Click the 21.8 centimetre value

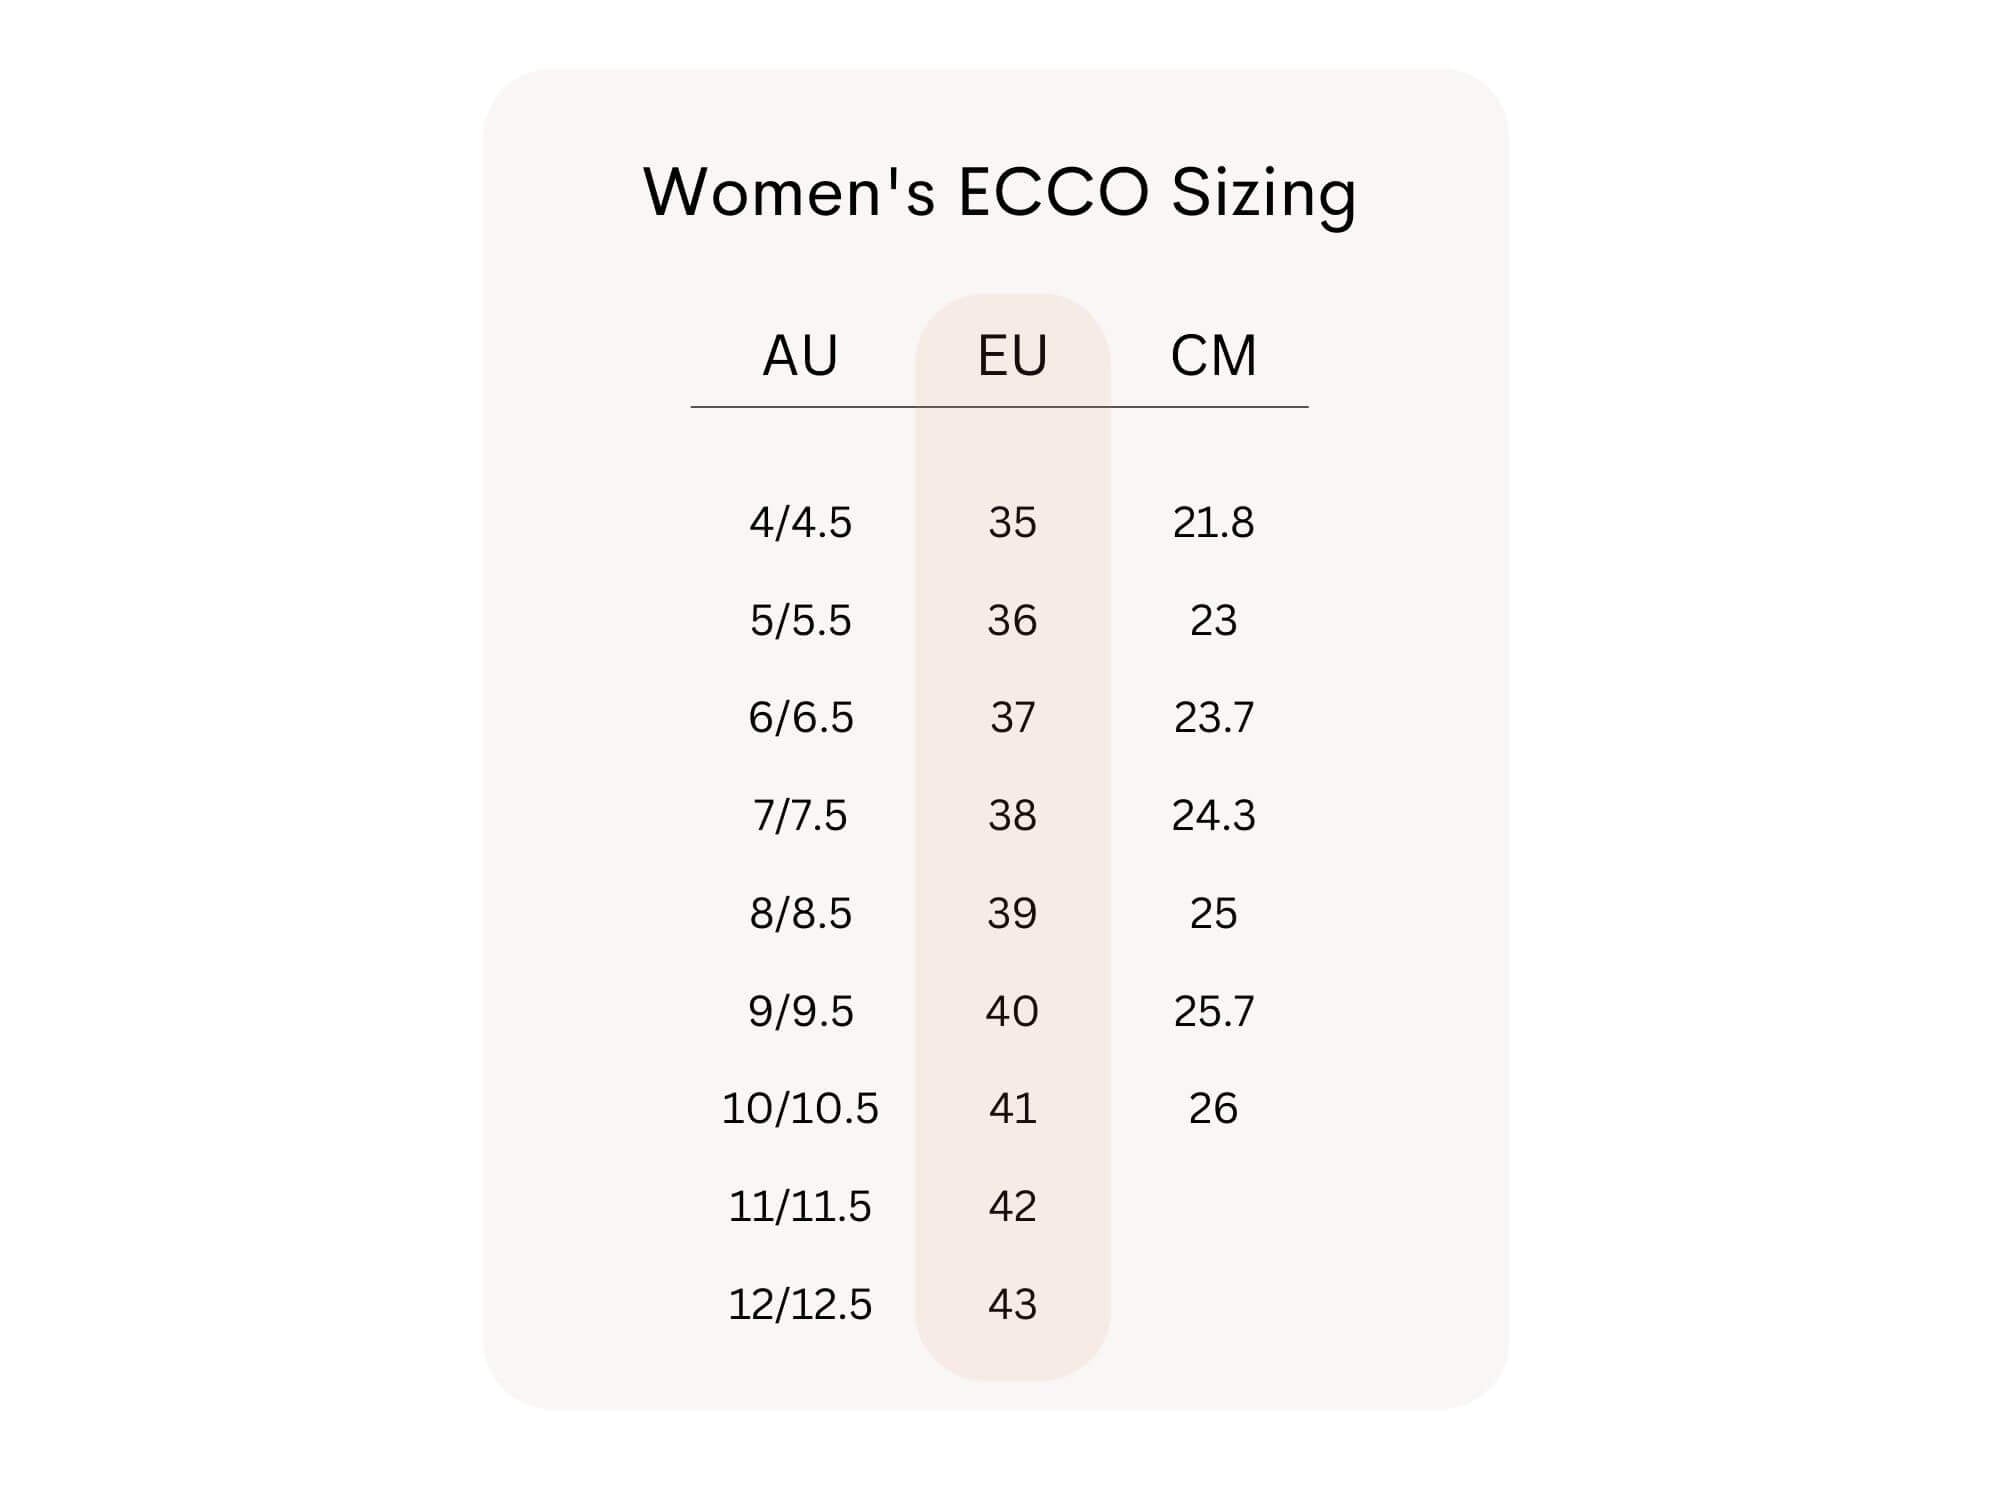[1213, 523]
